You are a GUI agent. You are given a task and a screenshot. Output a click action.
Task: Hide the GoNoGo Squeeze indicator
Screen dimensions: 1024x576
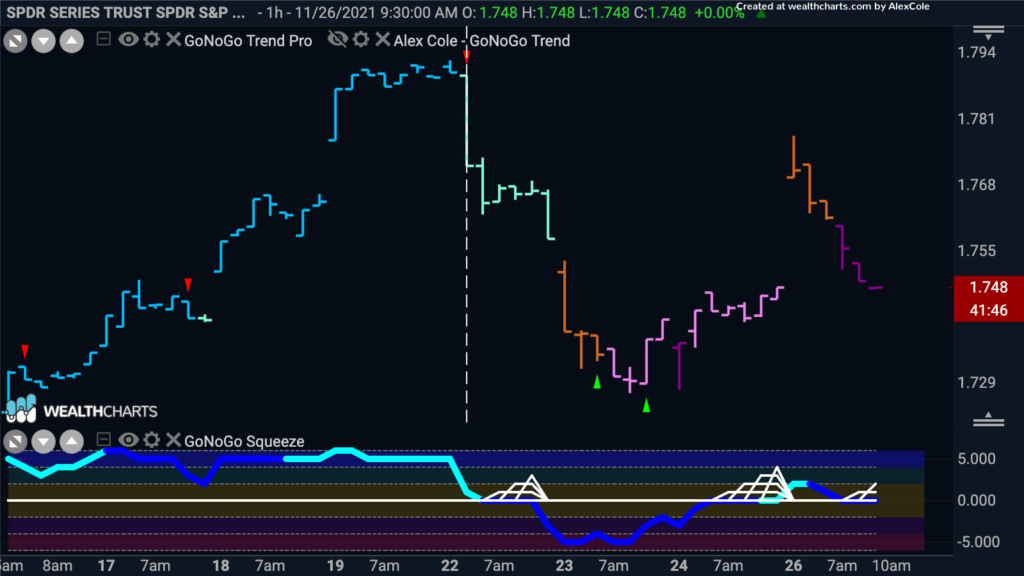[128, 440]
